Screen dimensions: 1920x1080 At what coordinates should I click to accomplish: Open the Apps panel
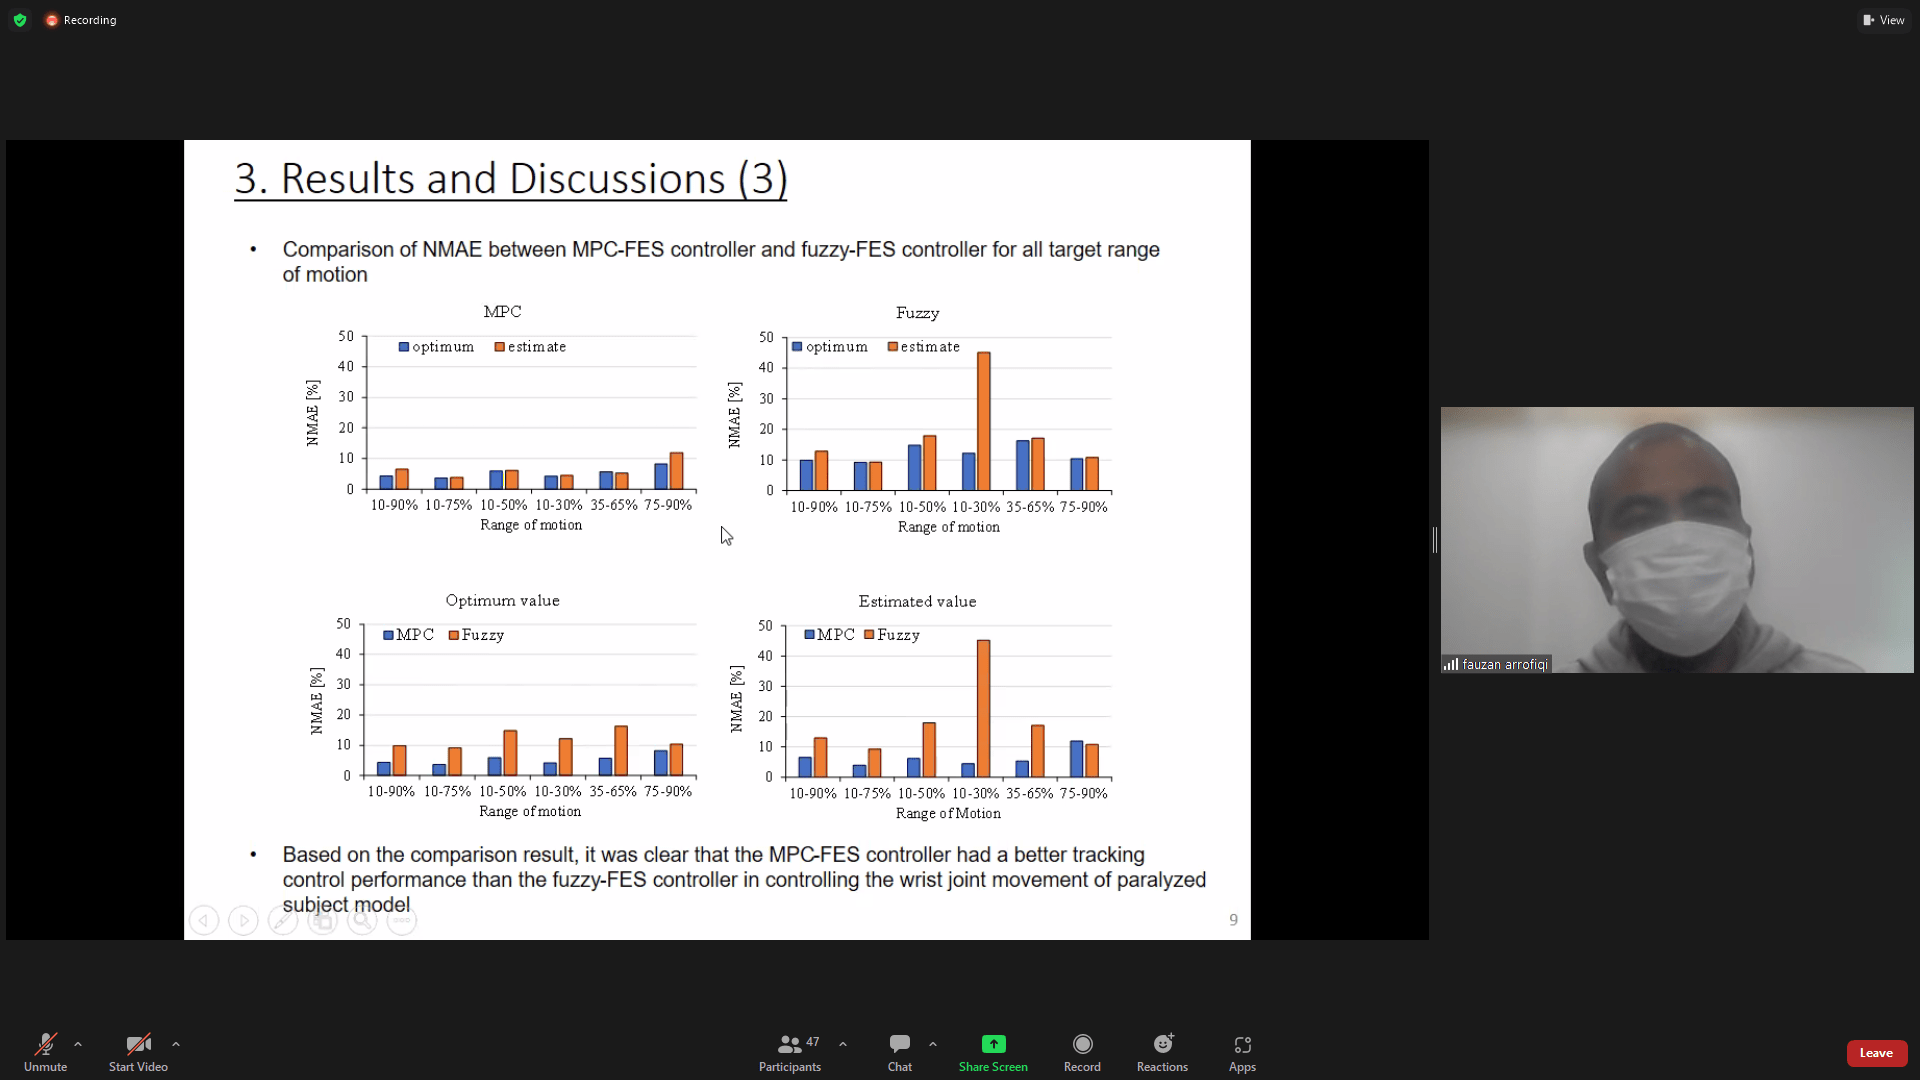point(1242,1052)
